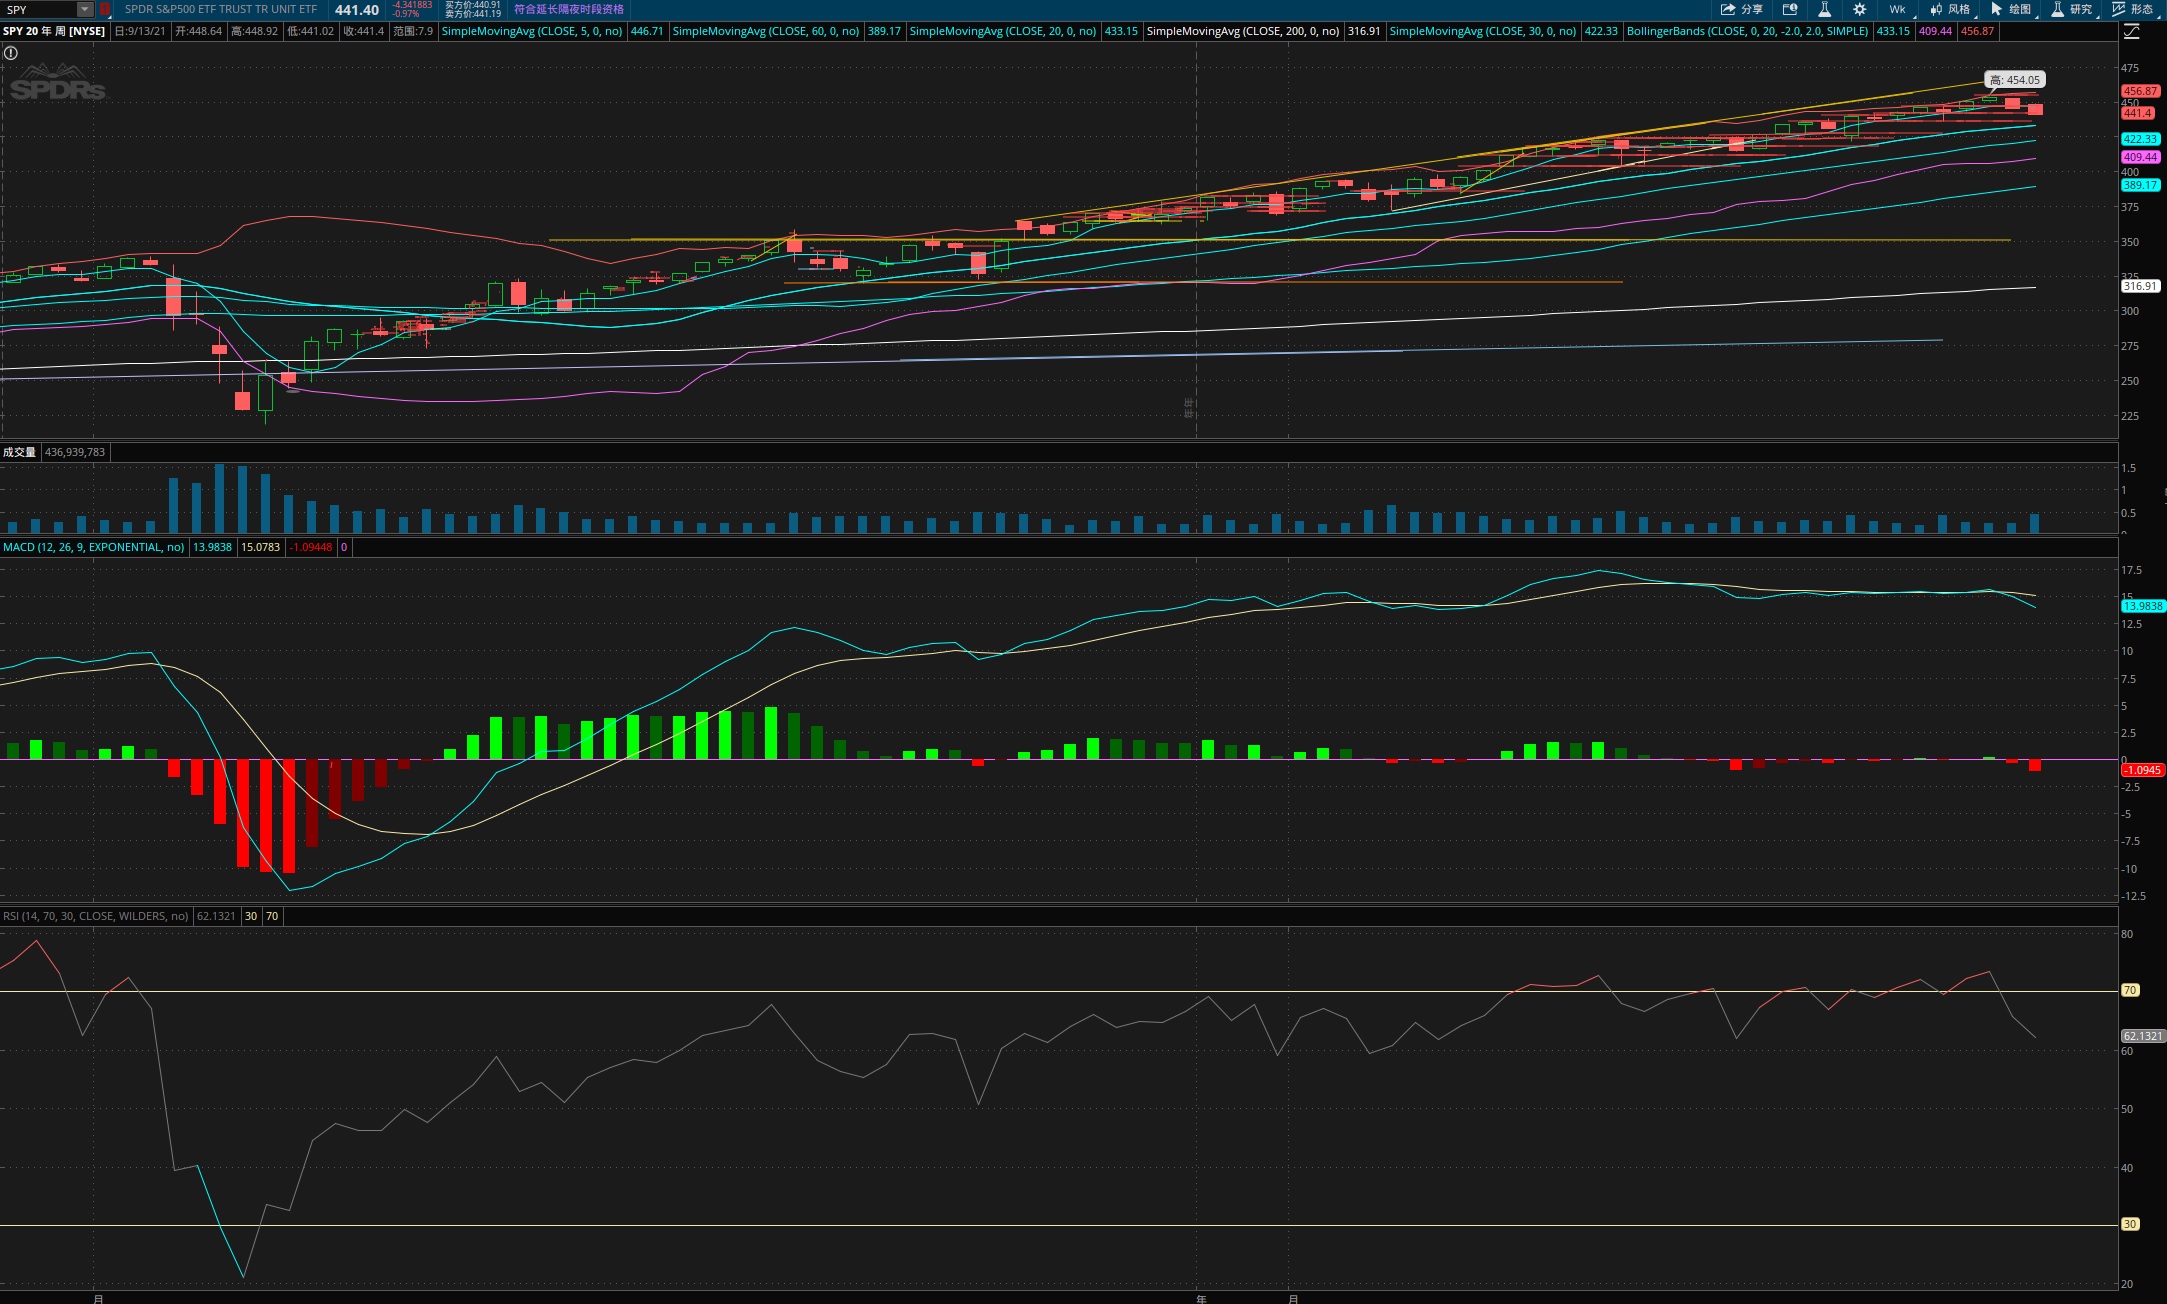The width and height of the screenshot is (2167, 1304).
Task: Click the share (分享) icon button
Action: point(1740,9)
